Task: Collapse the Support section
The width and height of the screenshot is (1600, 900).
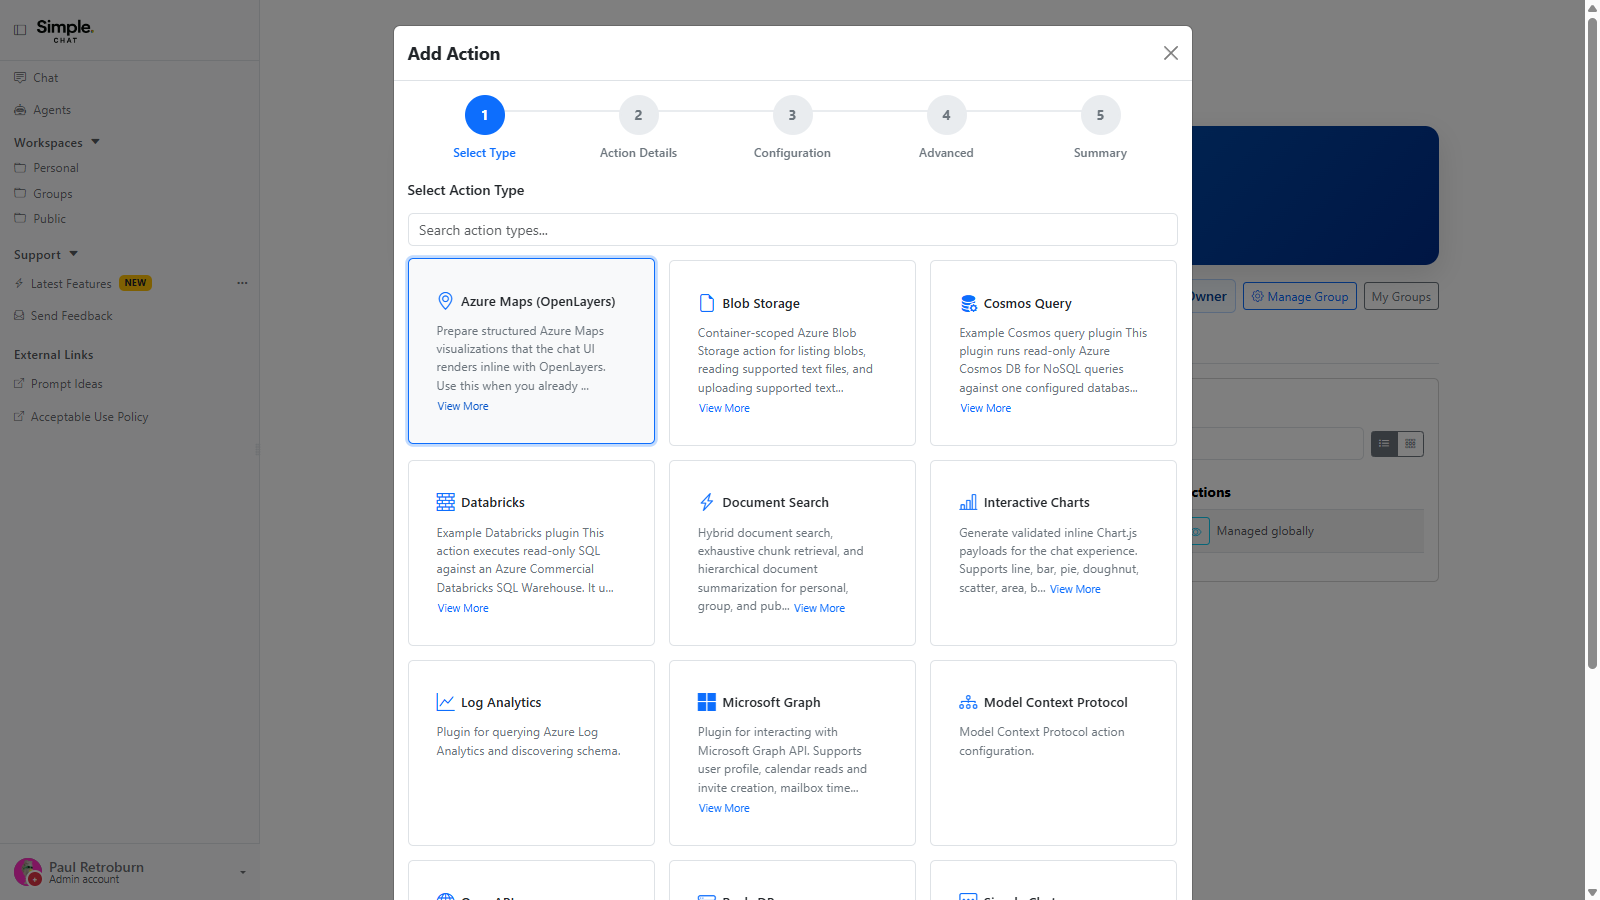Action: tap(74, 254)
